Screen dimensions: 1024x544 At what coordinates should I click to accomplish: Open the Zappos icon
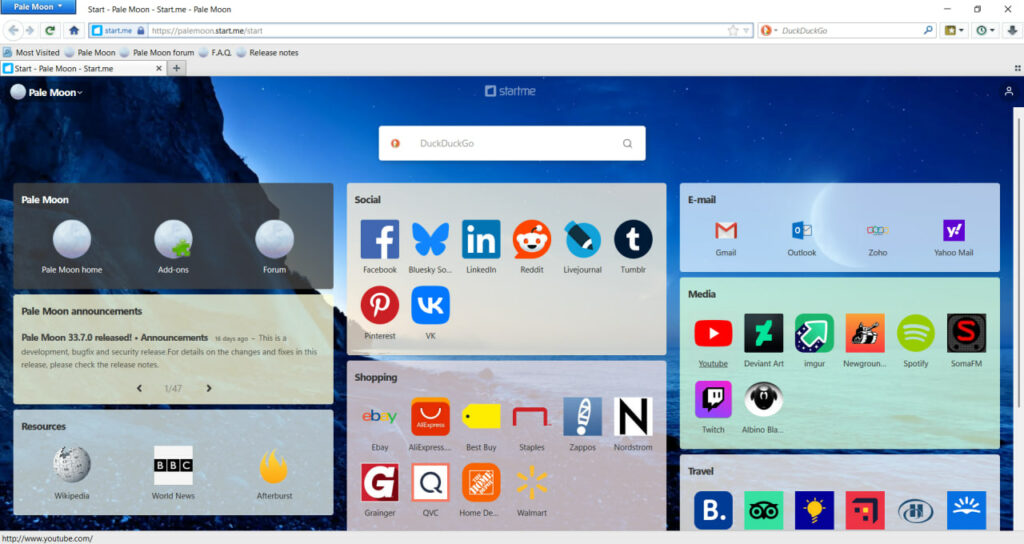click(x=583, y=417)
